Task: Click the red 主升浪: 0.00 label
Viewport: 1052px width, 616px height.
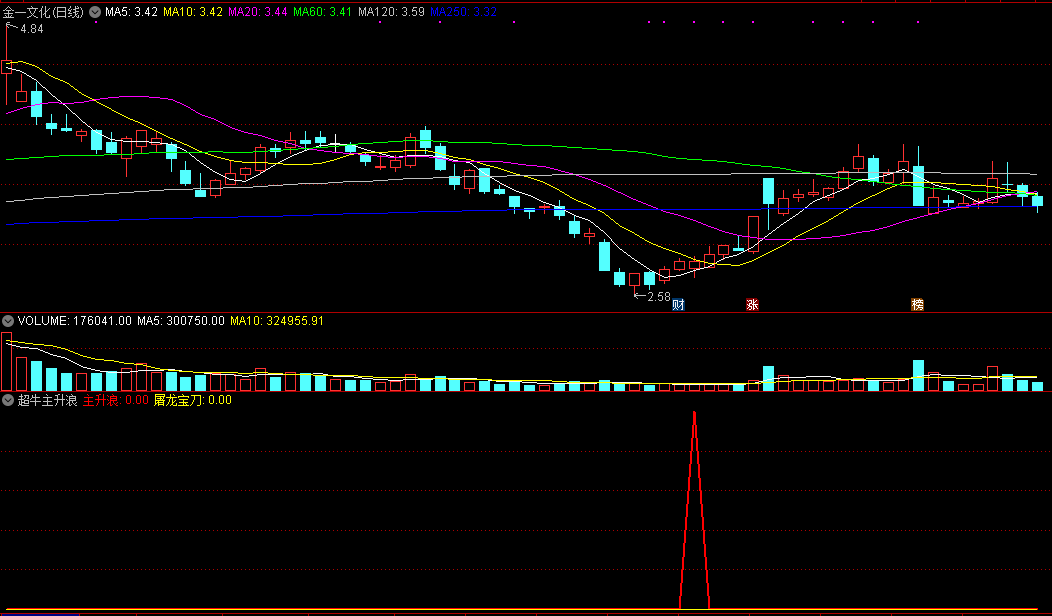Action: [x=115, y=401]
